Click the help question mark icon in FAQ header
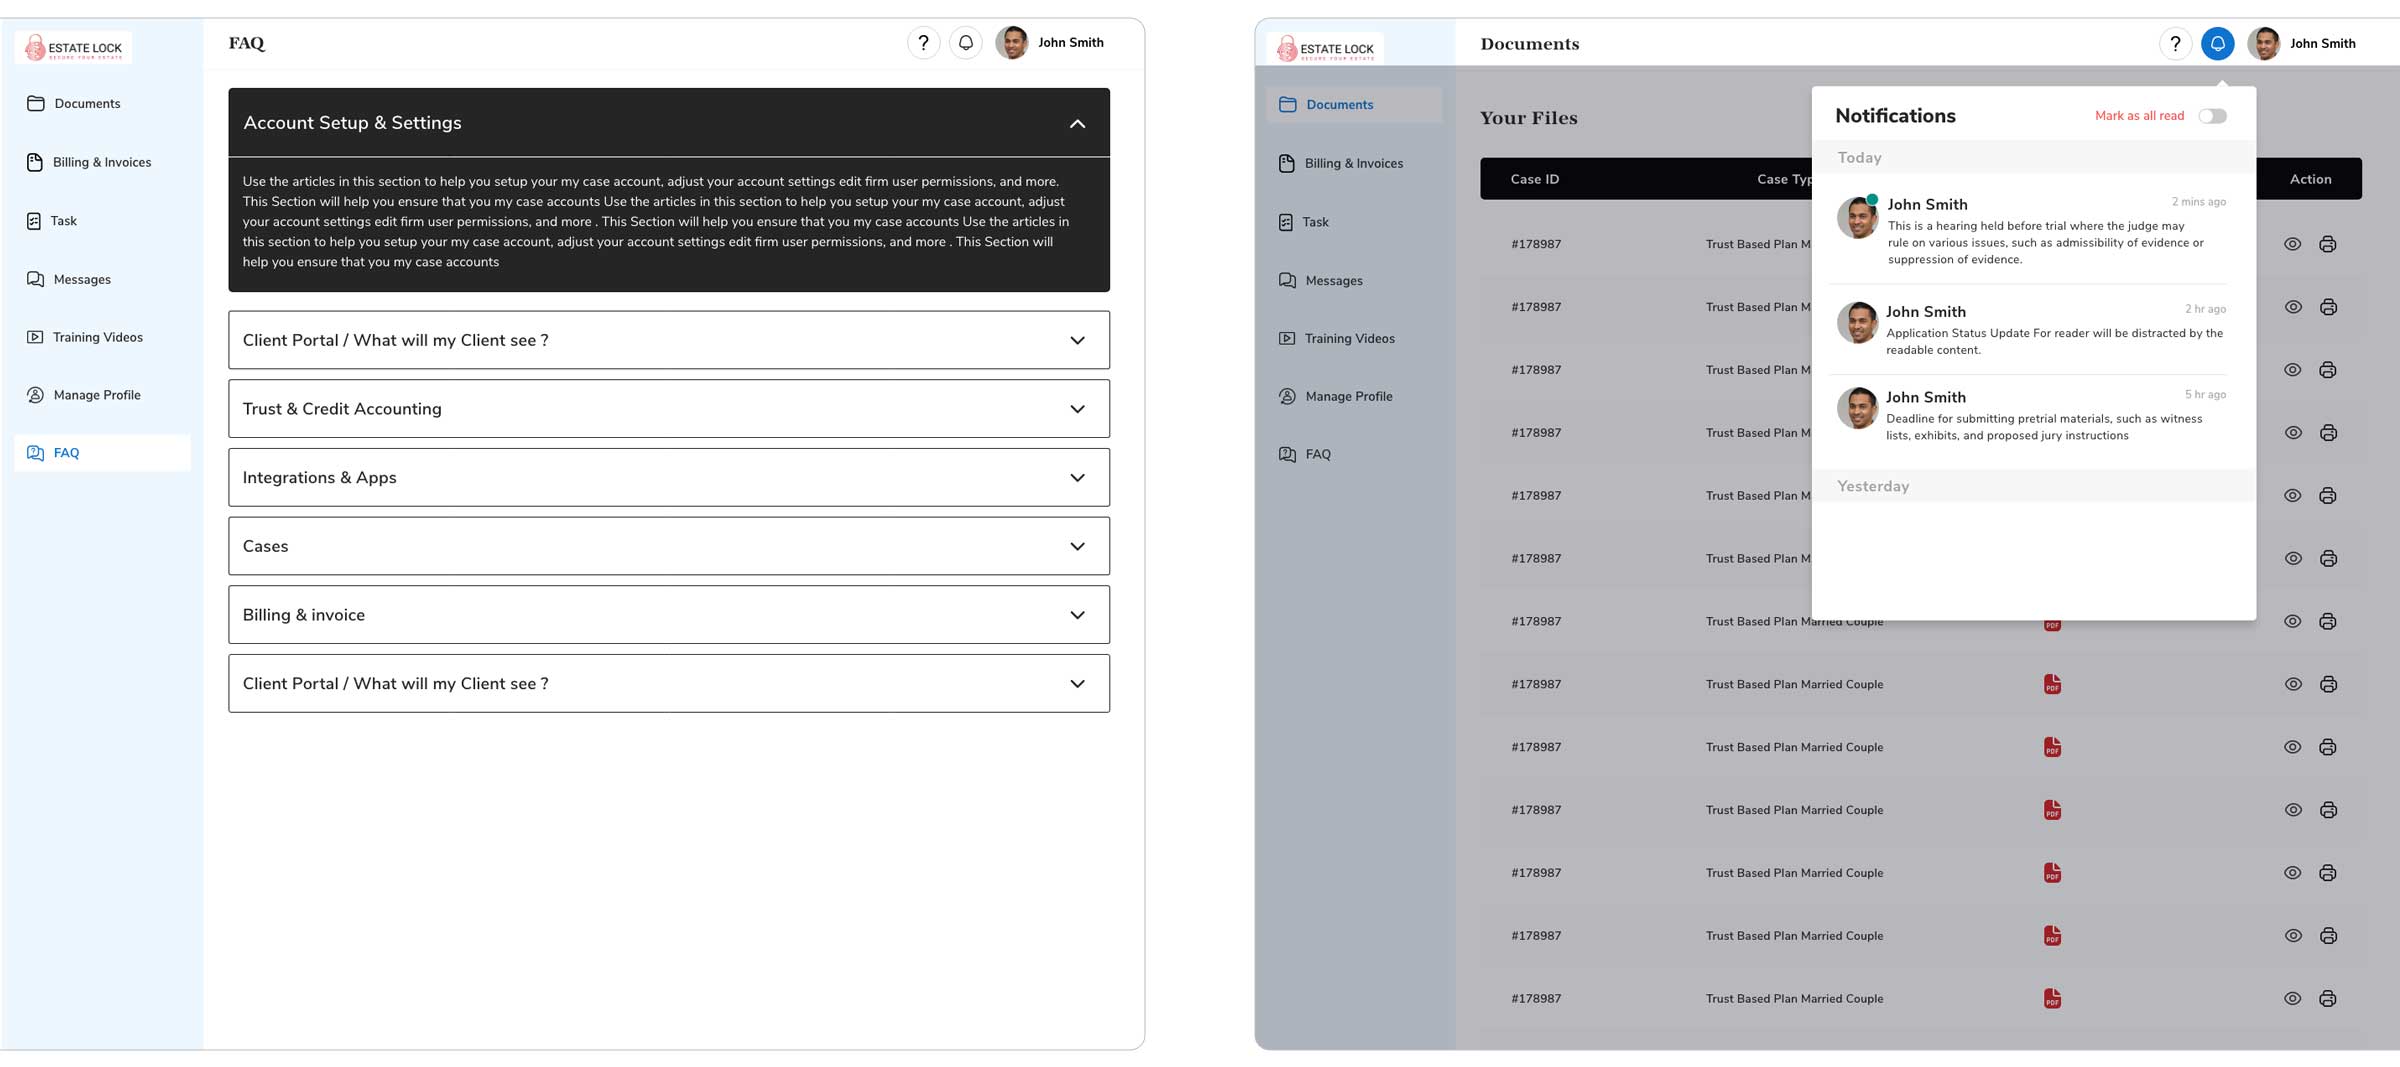The width and height of the screenshot is (2400, 1067). point(923,43)
